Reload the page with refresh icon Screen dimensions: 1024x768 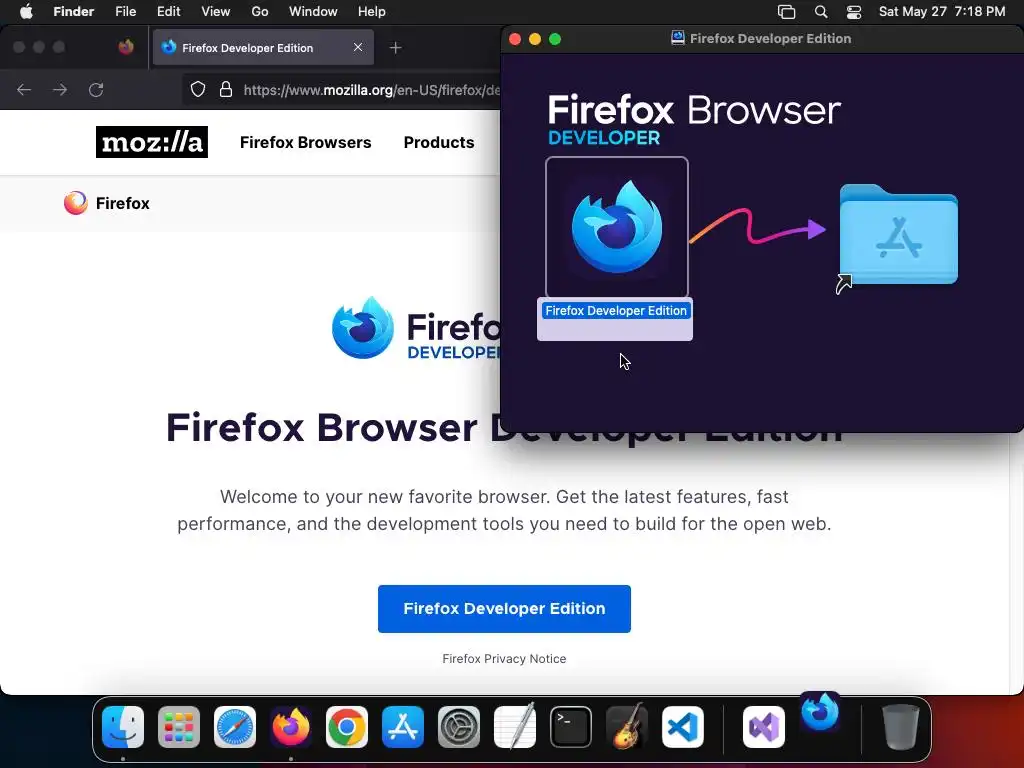[96, 89]
